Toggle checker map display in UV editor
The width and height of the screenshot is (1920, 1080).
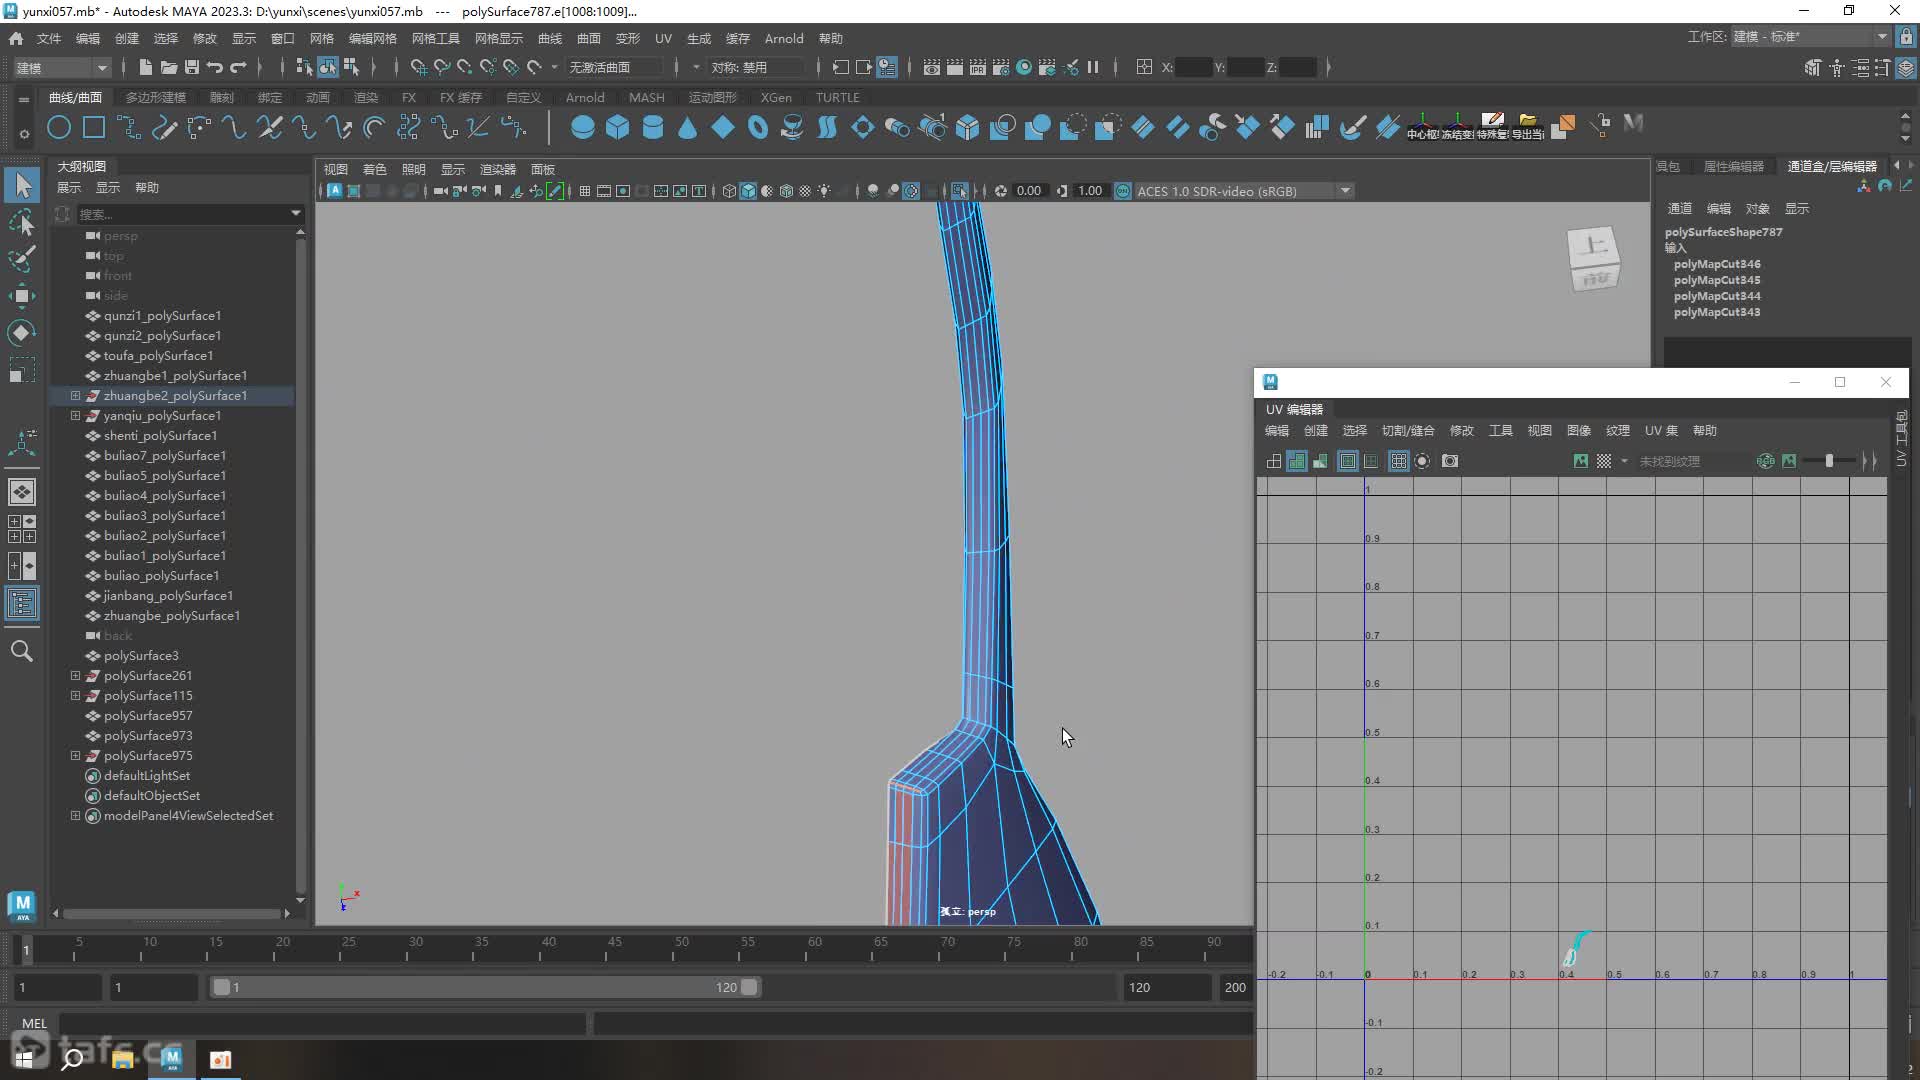click(1604, 461)
